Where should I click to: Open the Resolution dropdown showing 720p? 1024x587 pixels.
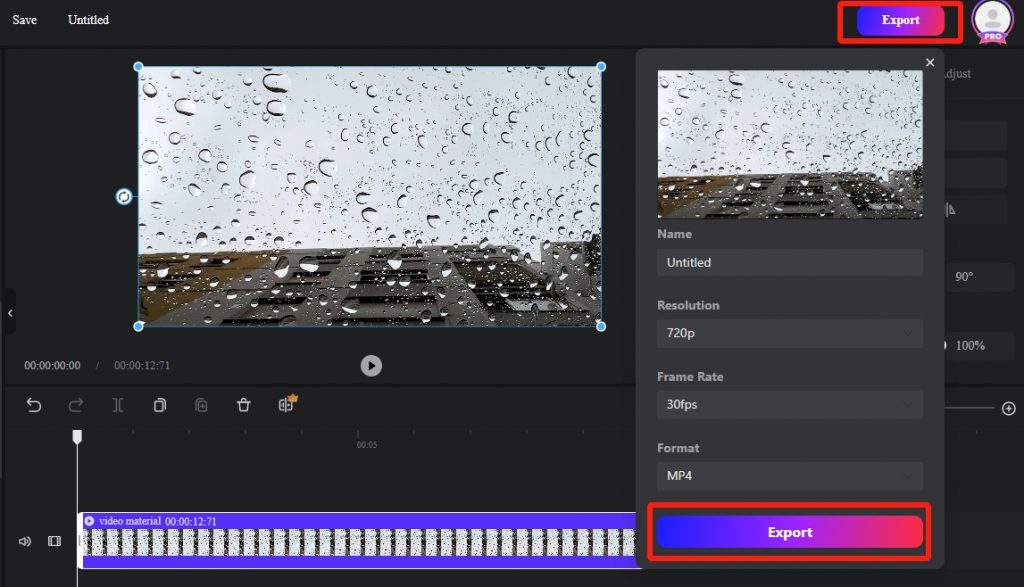tap(790, 333)
